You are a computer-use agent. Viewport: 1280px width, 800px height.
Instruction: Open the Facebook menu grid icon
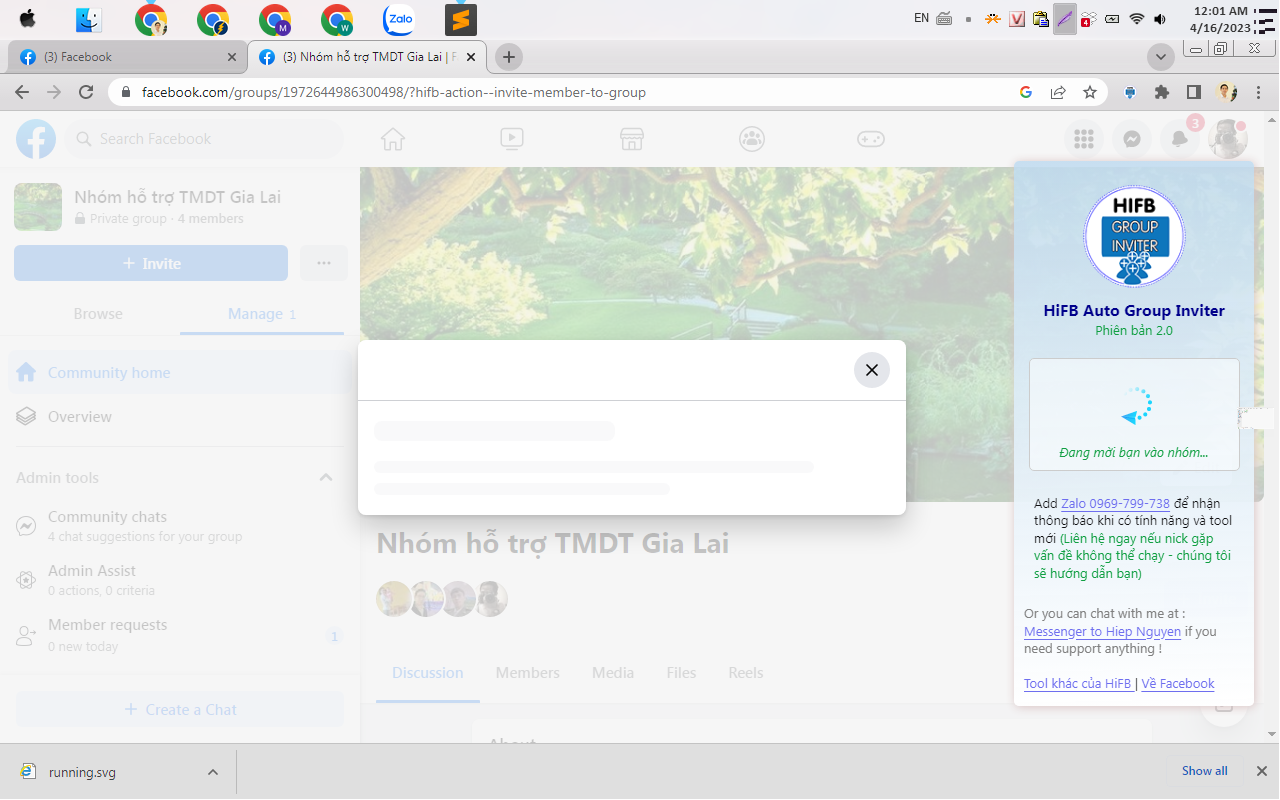[1084, 139]
